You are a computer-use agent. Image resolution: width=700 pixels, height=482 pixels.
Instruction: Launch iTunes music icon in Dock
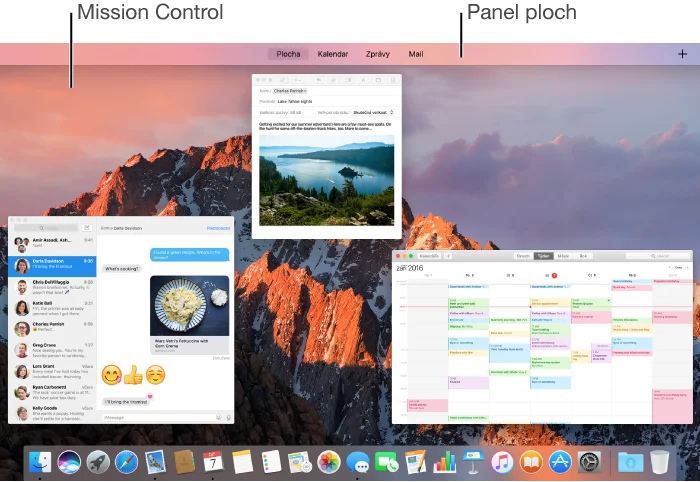[x=502, y=461]
